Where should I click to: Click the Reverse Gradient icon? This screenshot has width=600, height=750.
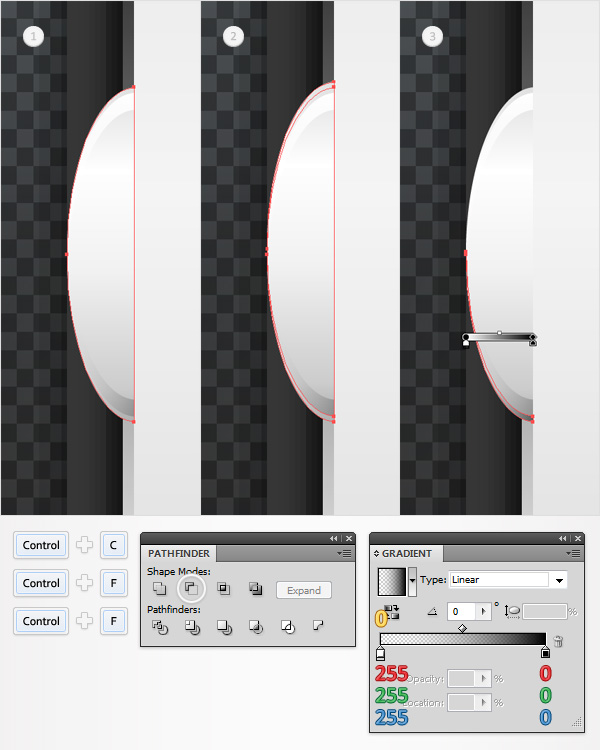pos(392,612)
